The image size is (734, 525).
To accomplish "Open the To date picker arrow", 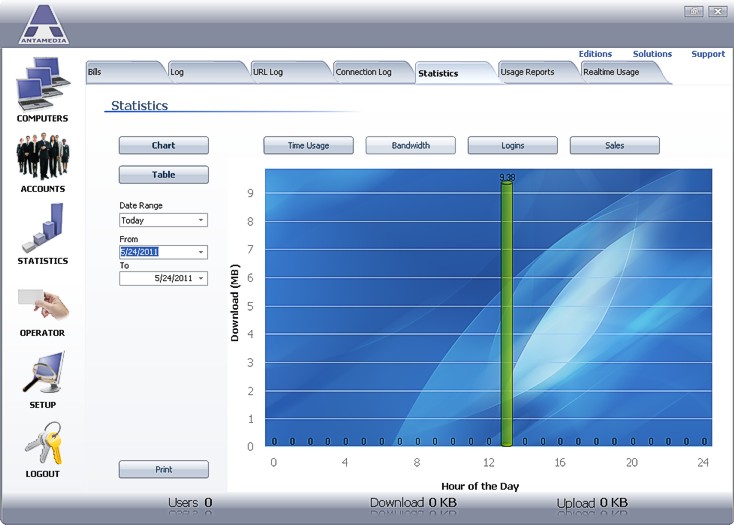I will pyautogui.click(x=201, y=278).
